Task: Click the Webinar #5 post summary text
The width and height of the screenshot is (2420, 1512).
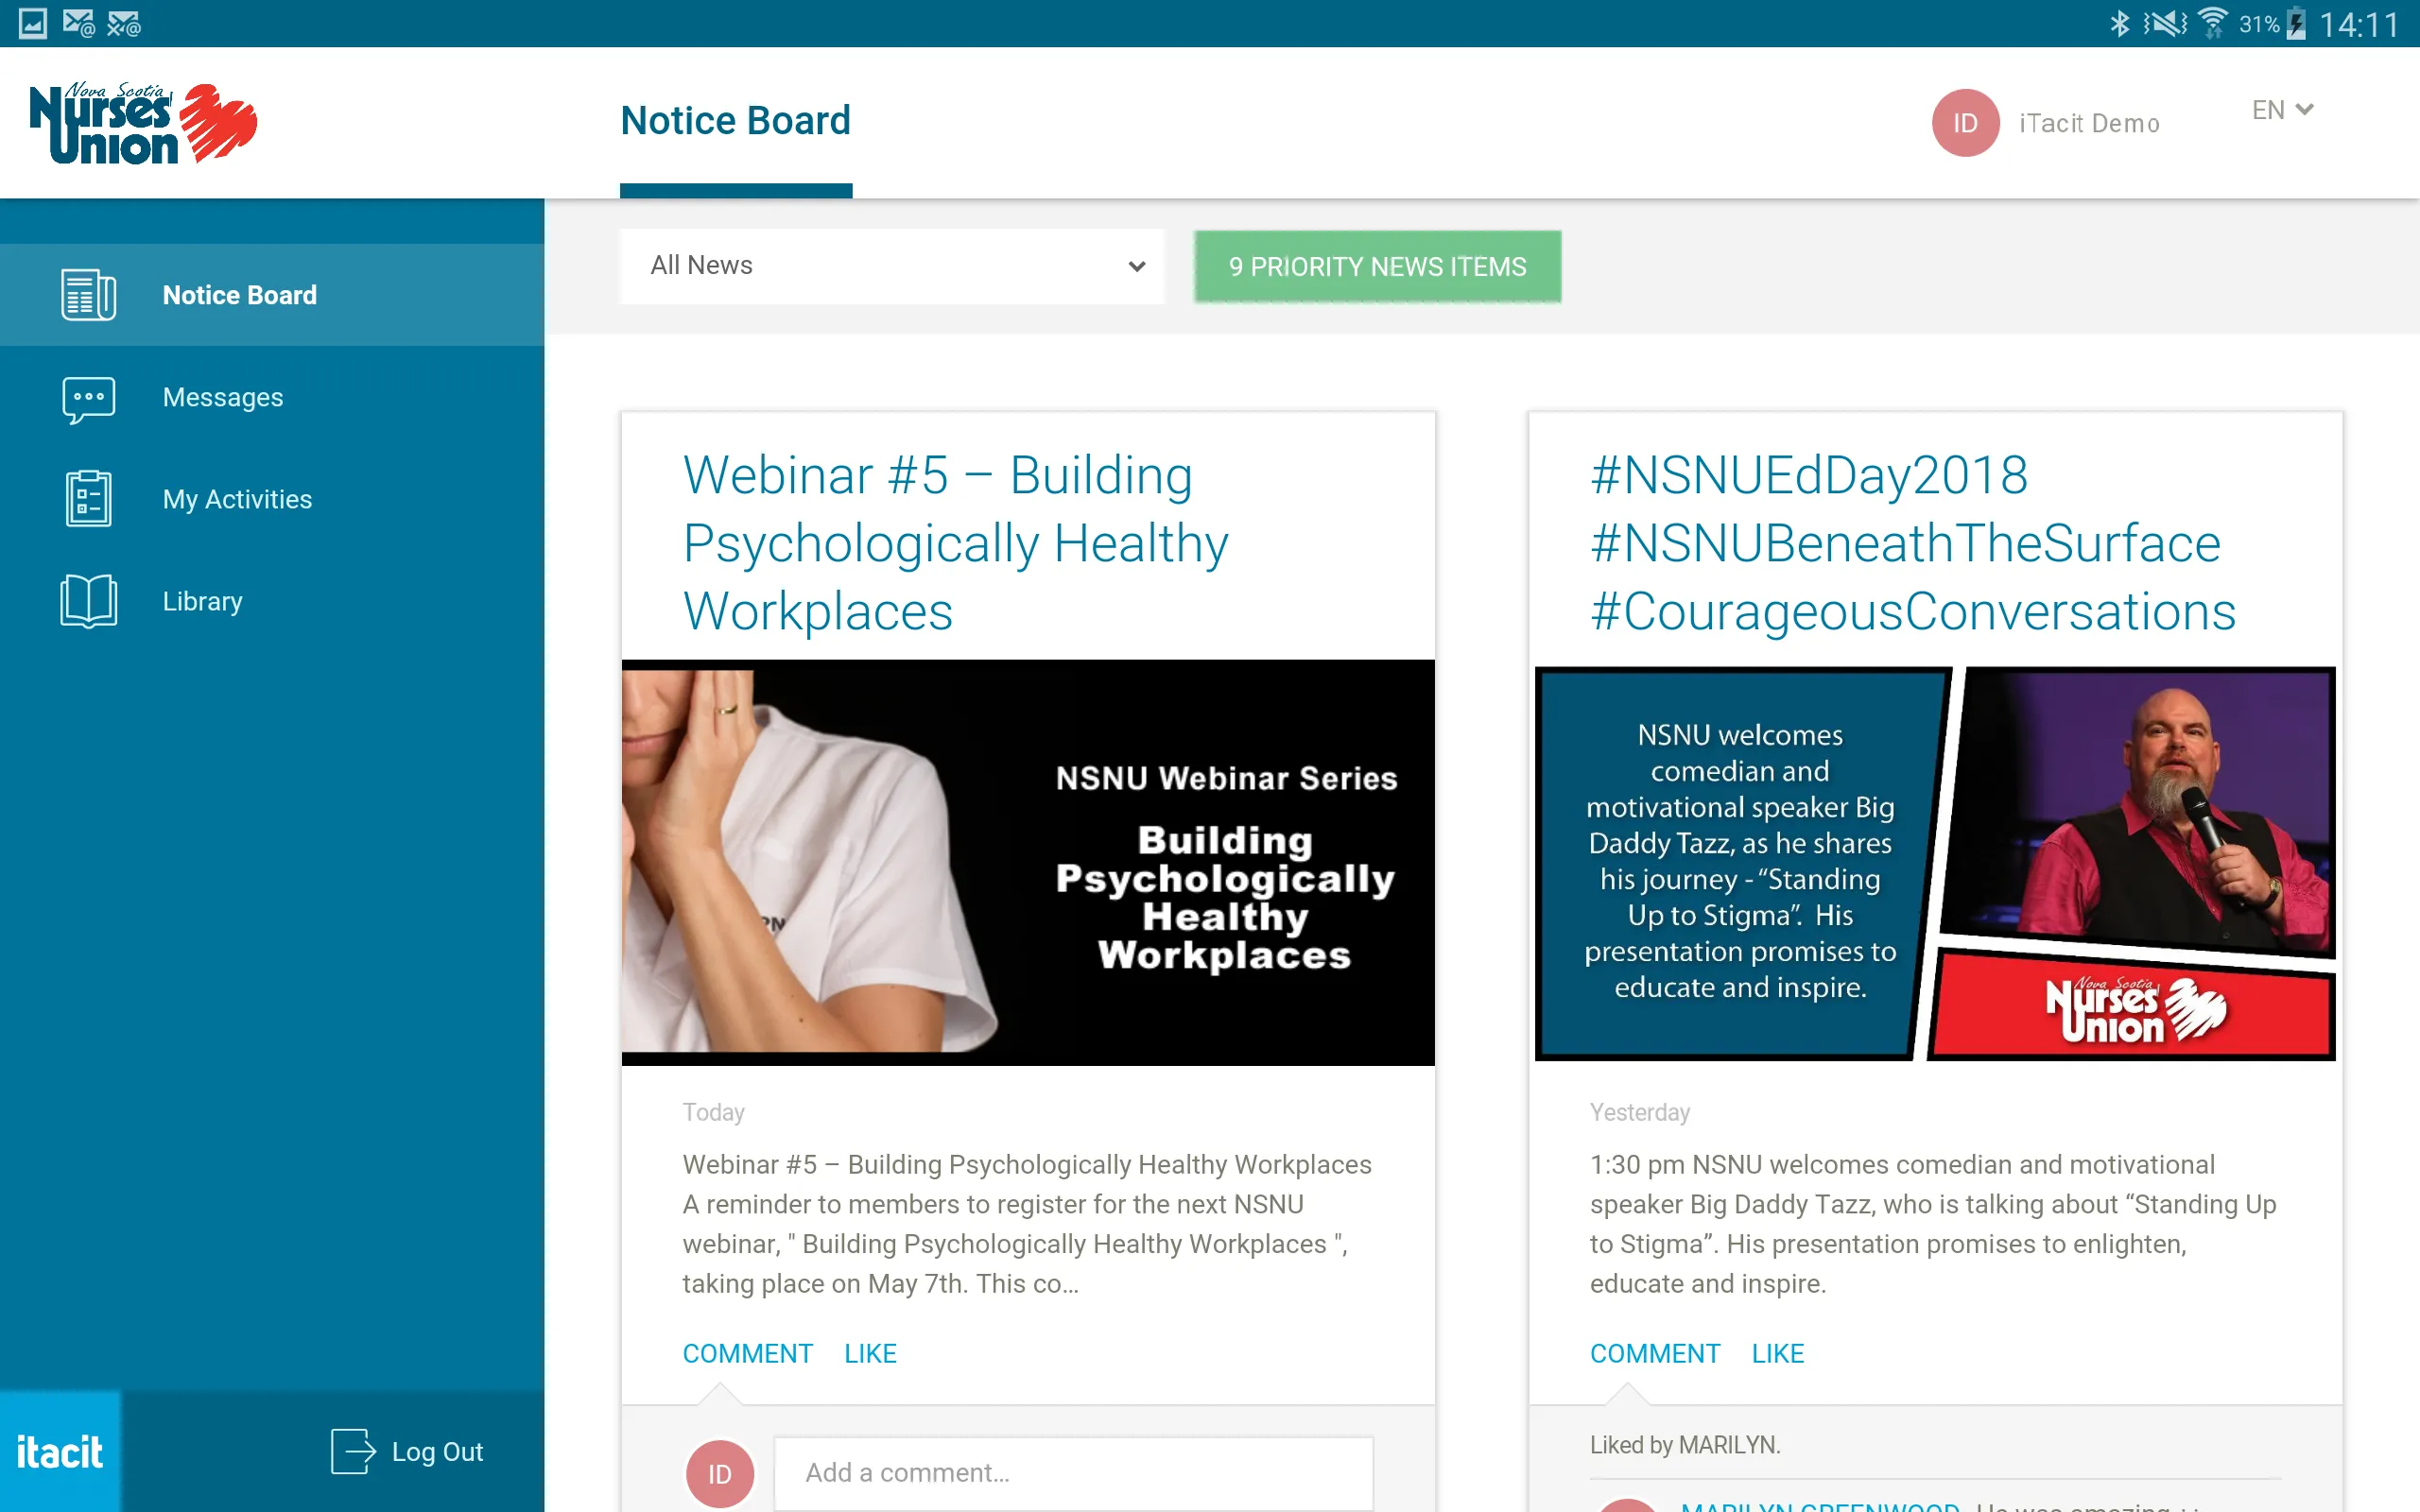Action: tap(1027, 1224)
